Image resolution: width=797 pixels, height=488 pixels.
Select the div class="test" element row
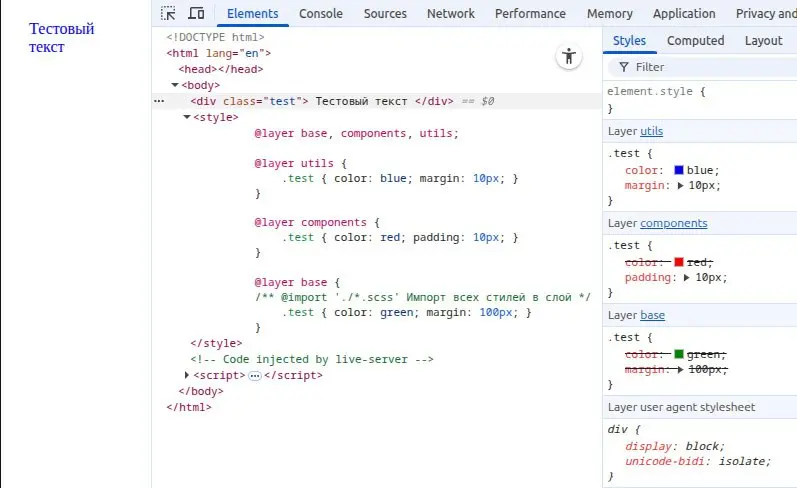point(376,101)
